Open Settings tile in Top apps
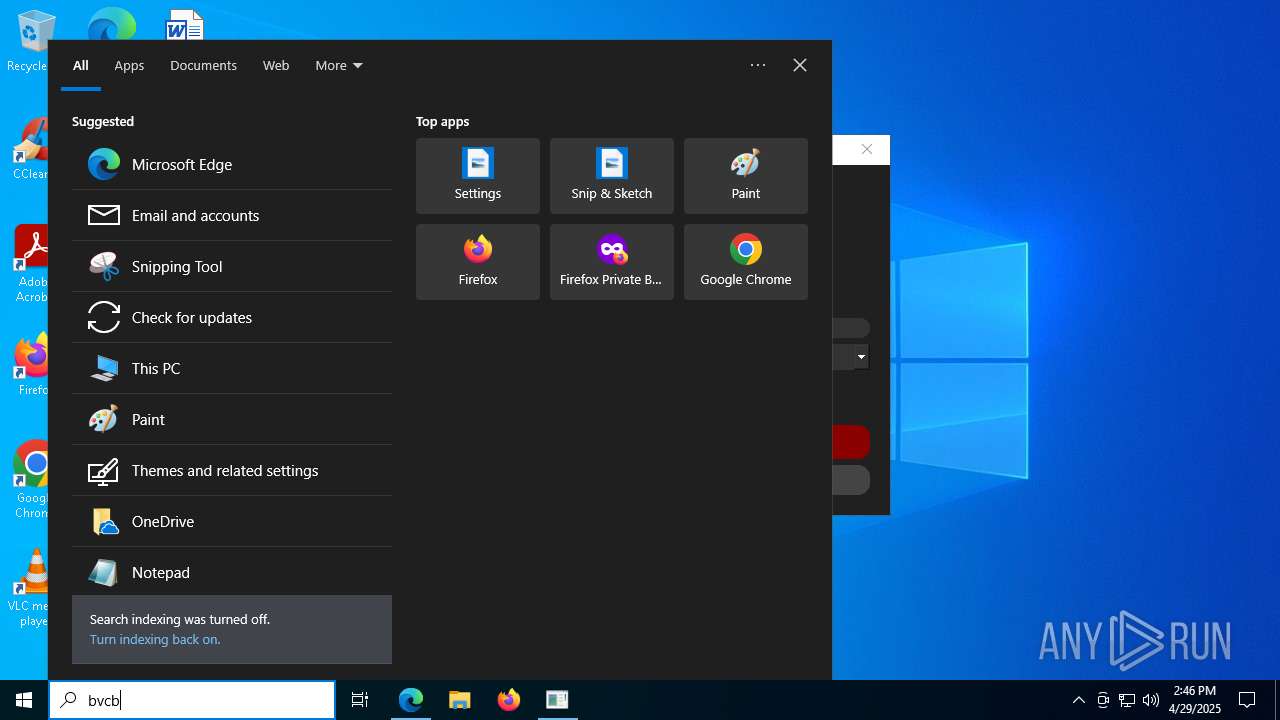This screenshot has width=1280, height=720. coord(478,176)
